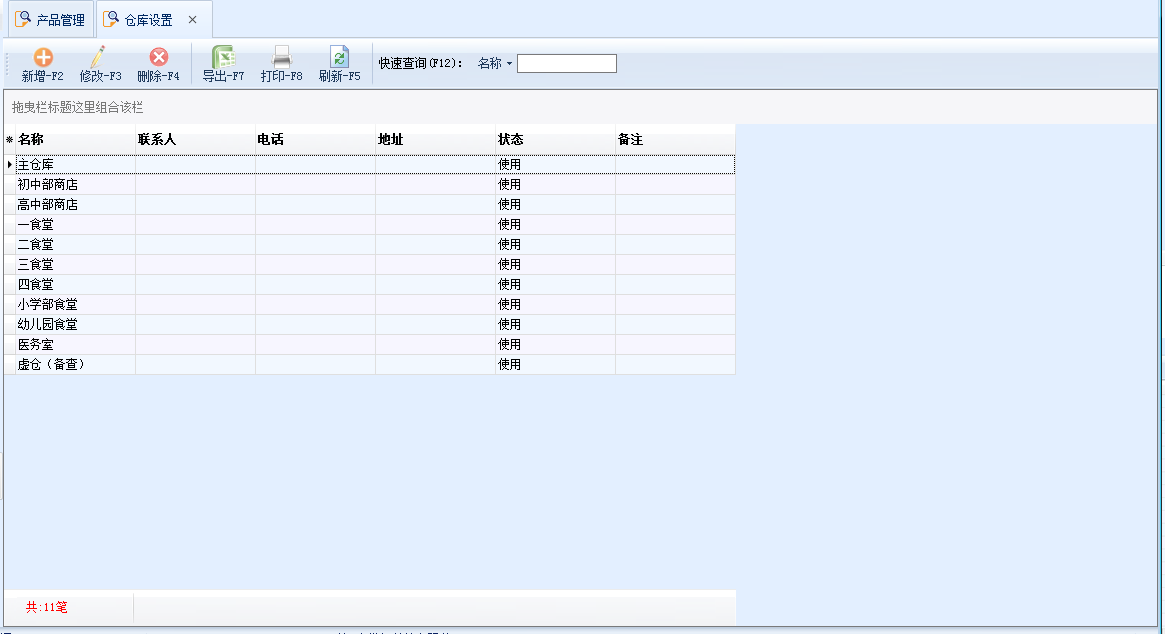Screen dimensions: 1165x634
Task: Click the 删除-F4 red delete icon
Action: coord(158,58)
